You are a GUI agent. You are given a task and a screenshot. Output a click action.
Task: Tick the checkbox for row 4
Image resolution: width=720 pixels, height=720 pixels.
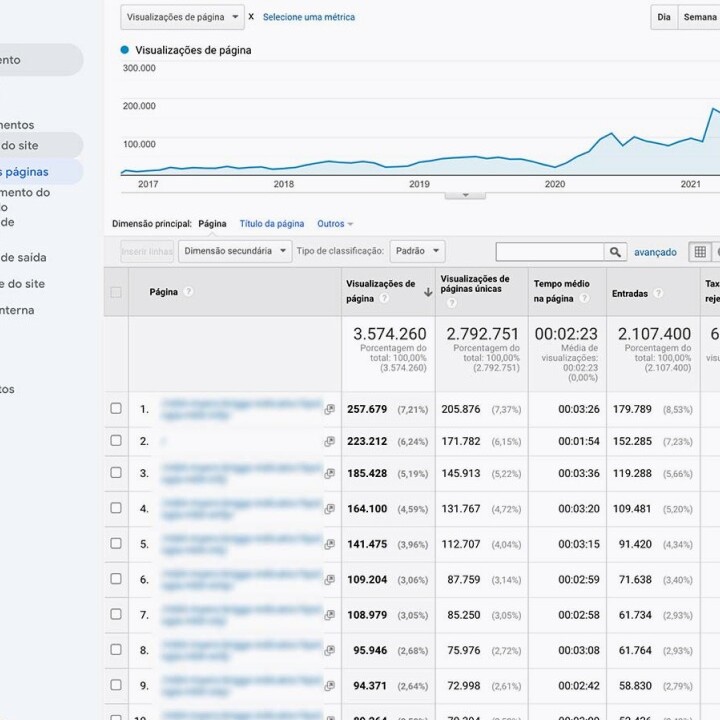[116, 508]
